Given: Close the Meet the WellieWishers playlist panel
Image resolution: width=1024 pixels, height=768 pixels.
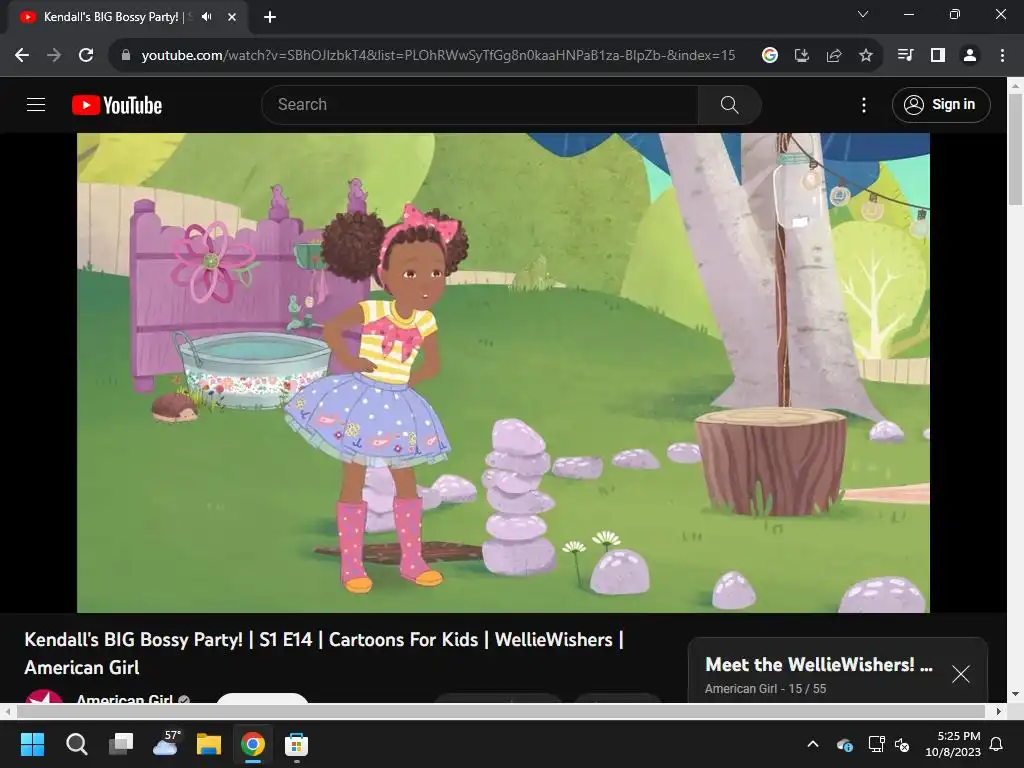Looking at the screenshot, I should click(x=961, y=674).
